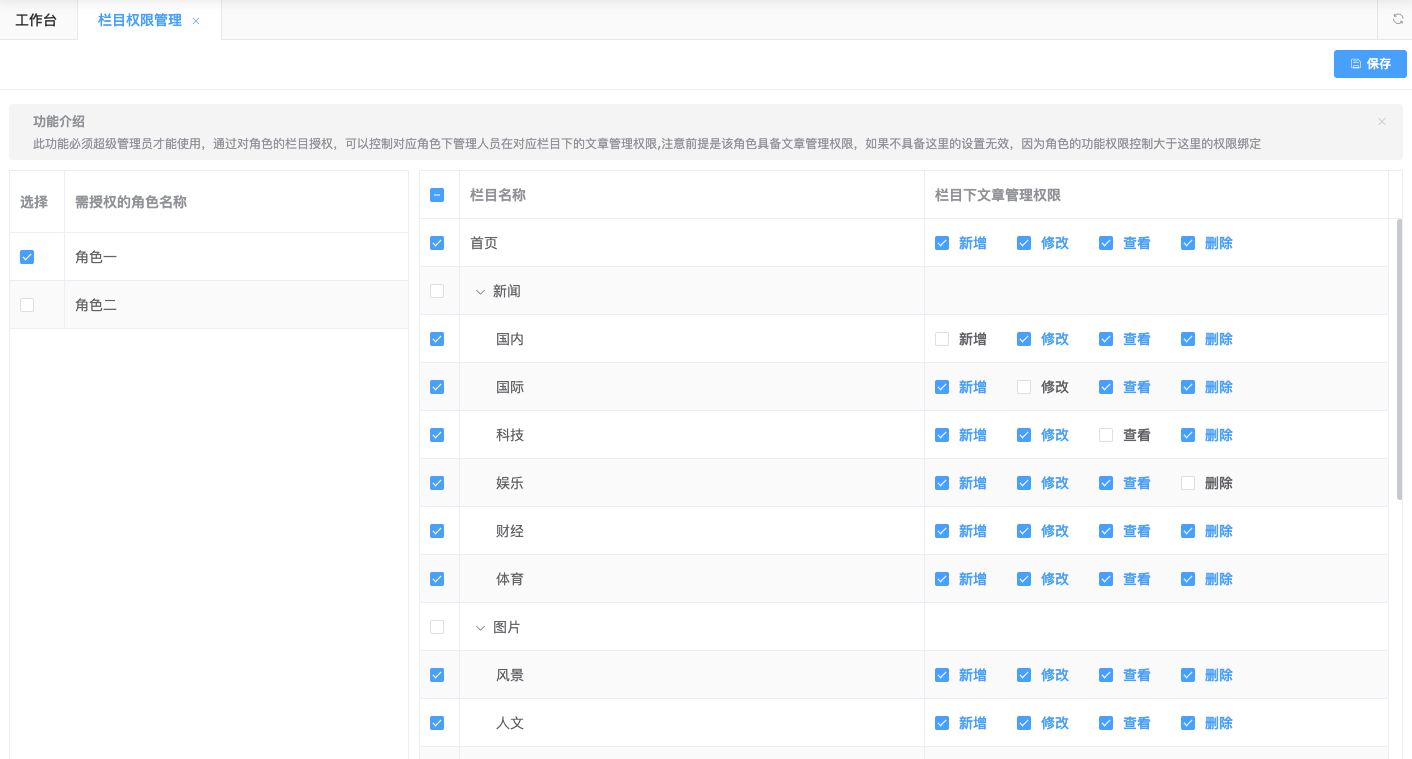Enable 删除 permission for 娱乐
Image resolution: width=1412 pixels, height=759 pixels.
pyautogui.click(x=1188, y=483)
